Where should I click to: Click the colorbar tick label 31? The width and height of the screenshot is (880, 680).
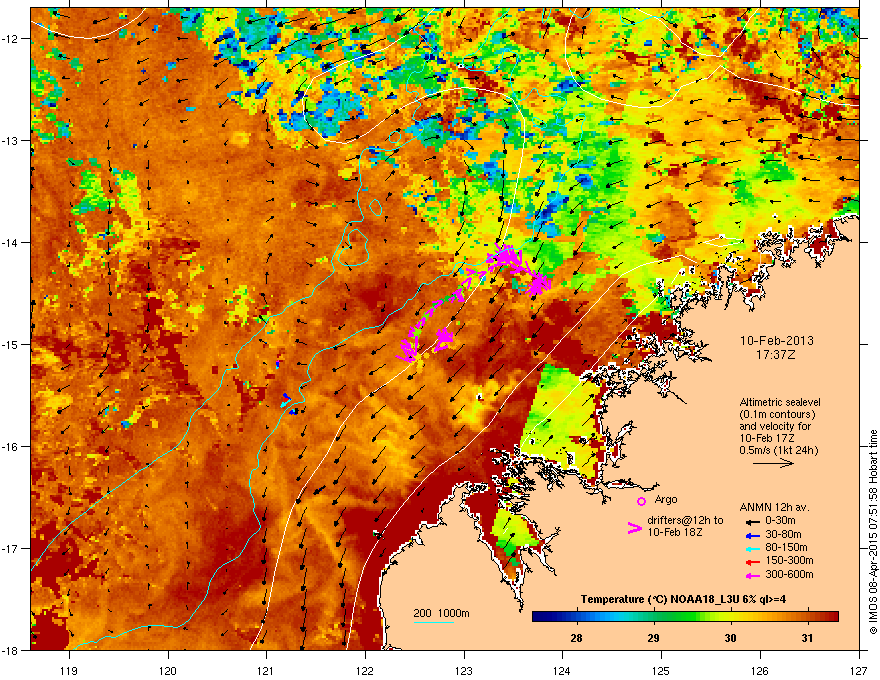coord(807,638)
